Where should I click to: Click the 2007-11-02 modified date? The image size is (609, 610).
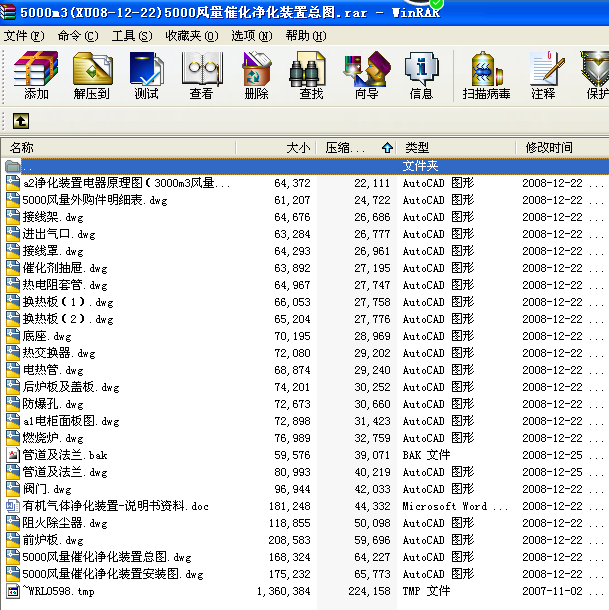(553, 591)
